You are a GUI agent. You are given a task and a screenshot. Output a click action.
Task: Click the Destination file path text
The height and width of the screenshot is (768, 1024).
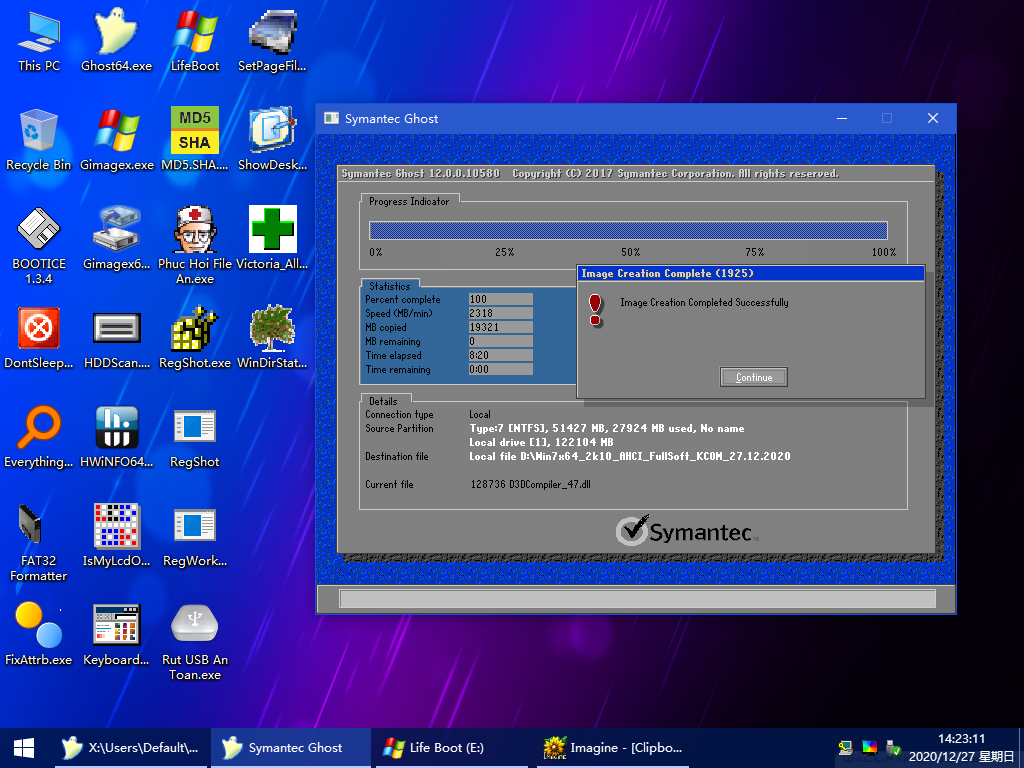tap(630, 456)
